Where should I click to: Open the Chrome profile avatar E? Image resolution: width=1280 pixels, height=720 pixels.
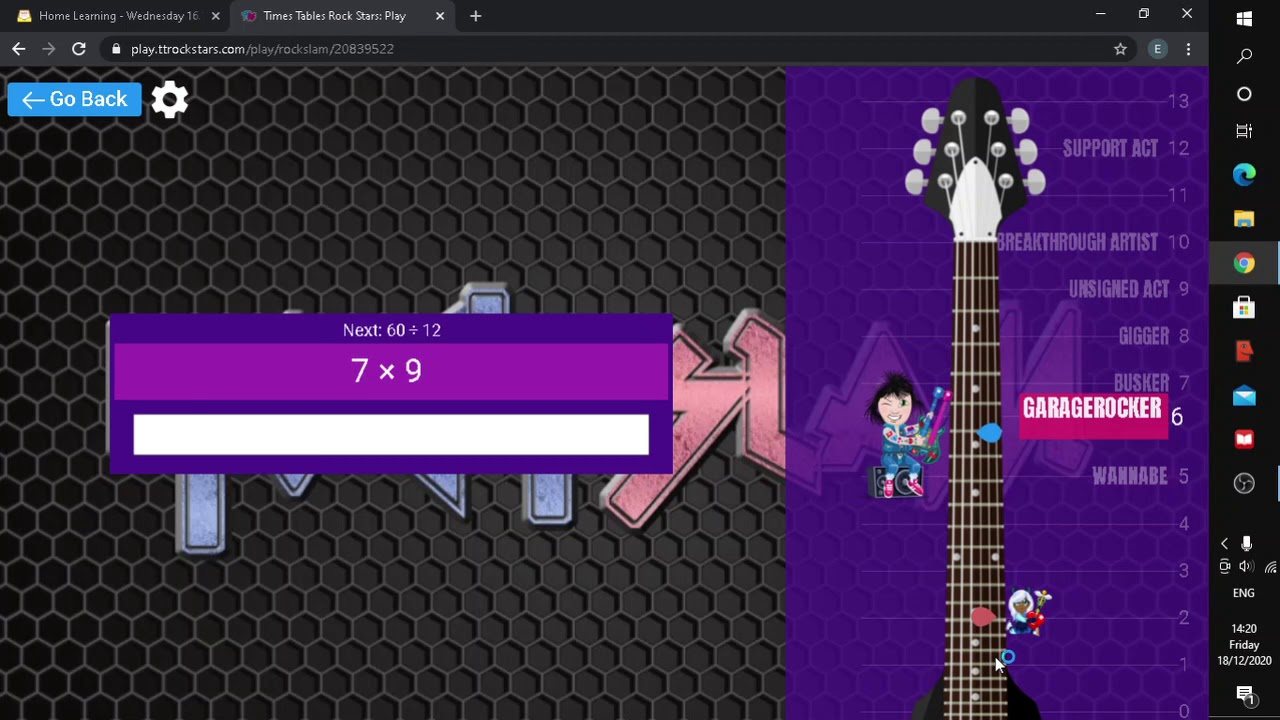coord(1157,49)
